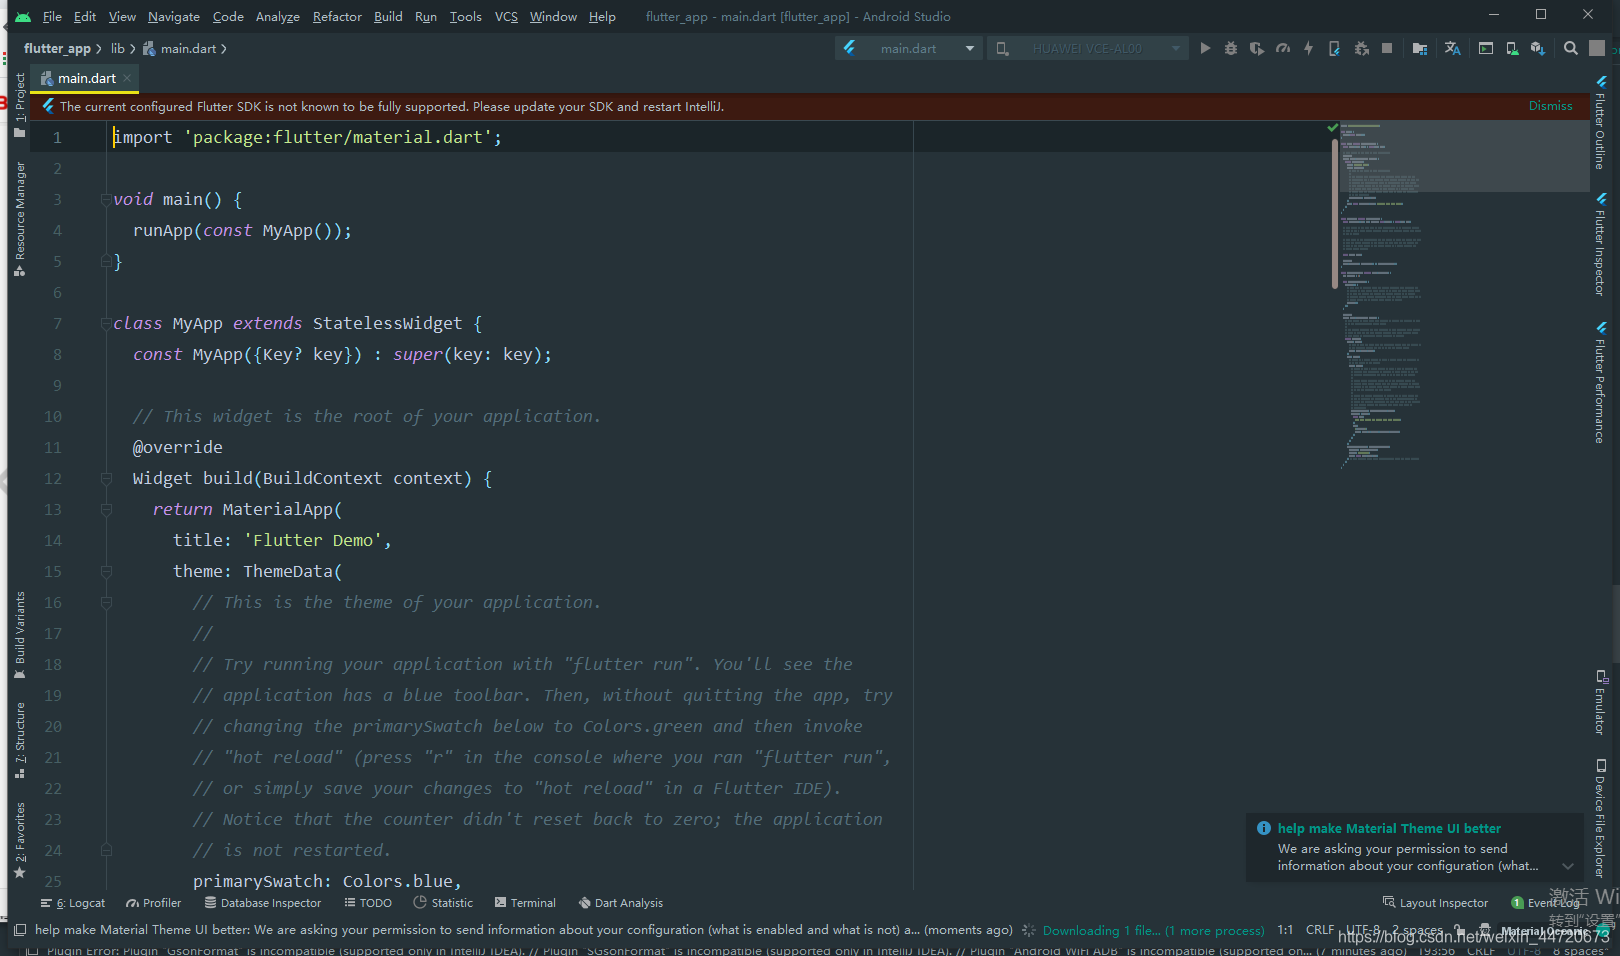The image size is (1620, 956).
Task: Open the VCS menu
Action: point(506,16)
